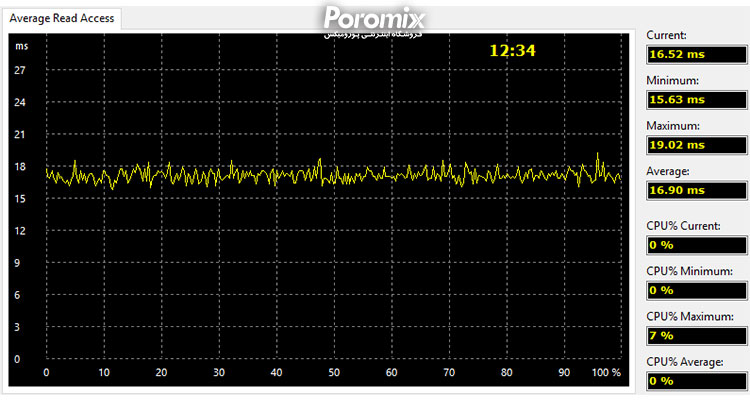750x400 pixels.
Task: Click the x-axis label 50
Action: point(334,373)
